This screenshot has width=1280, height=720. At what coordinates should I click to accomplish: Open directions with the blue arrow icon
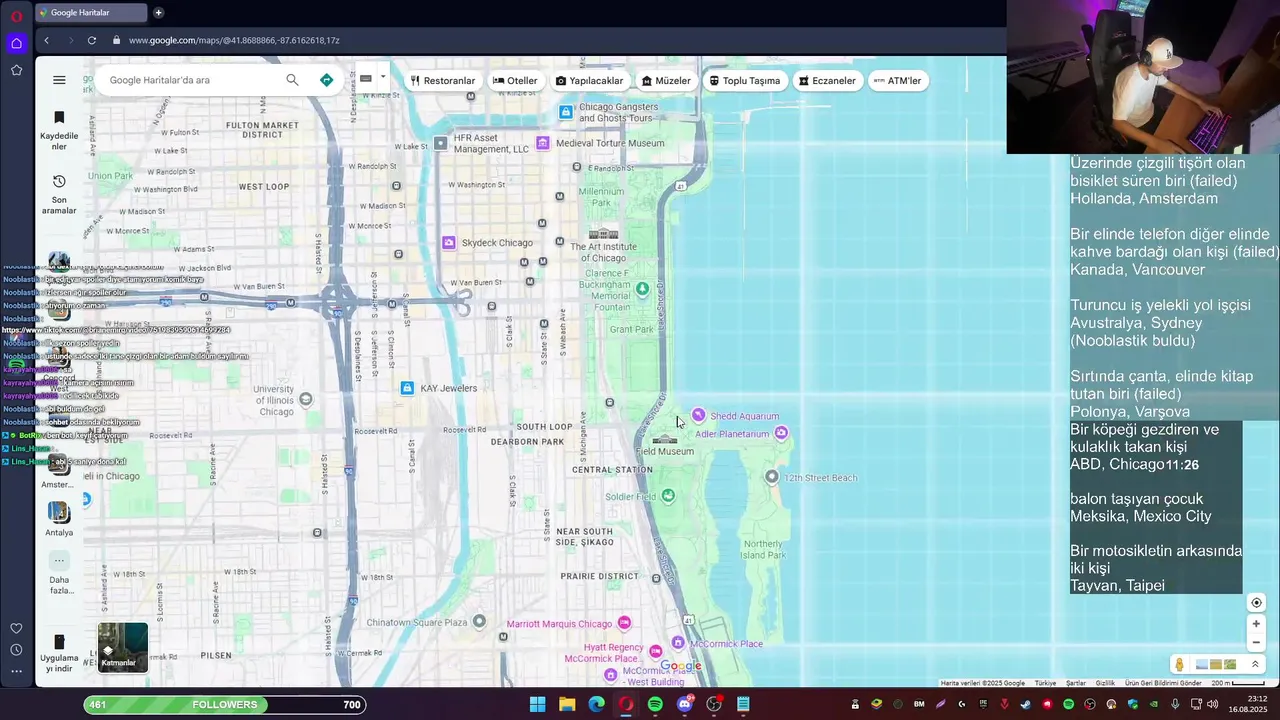click(x=326, y=80)
